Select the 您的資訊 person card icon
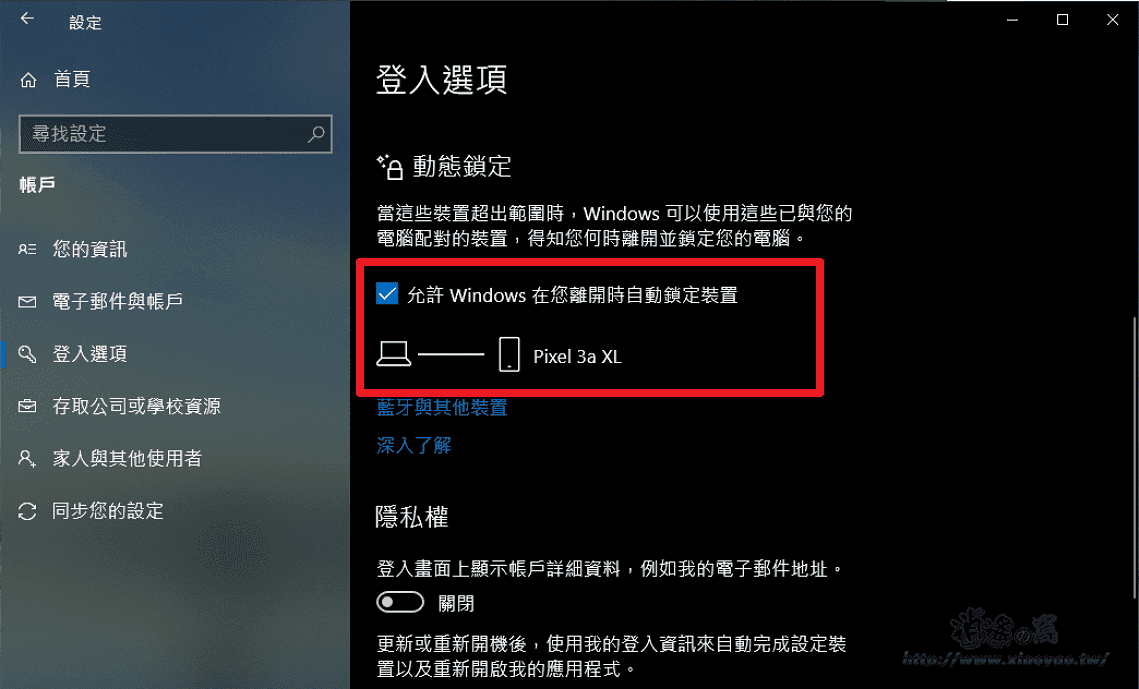 click(x=27, y=249)
